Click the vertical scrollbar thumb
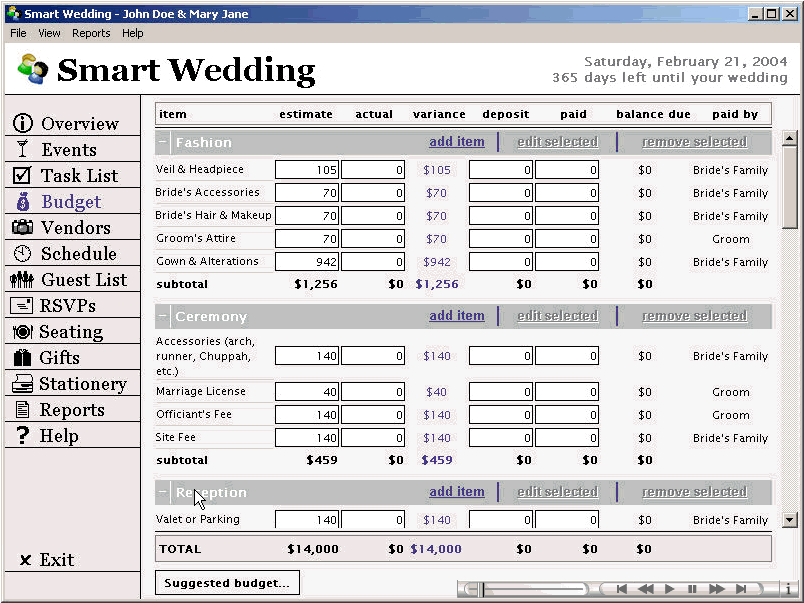The image size is (804, 603). 790,187
